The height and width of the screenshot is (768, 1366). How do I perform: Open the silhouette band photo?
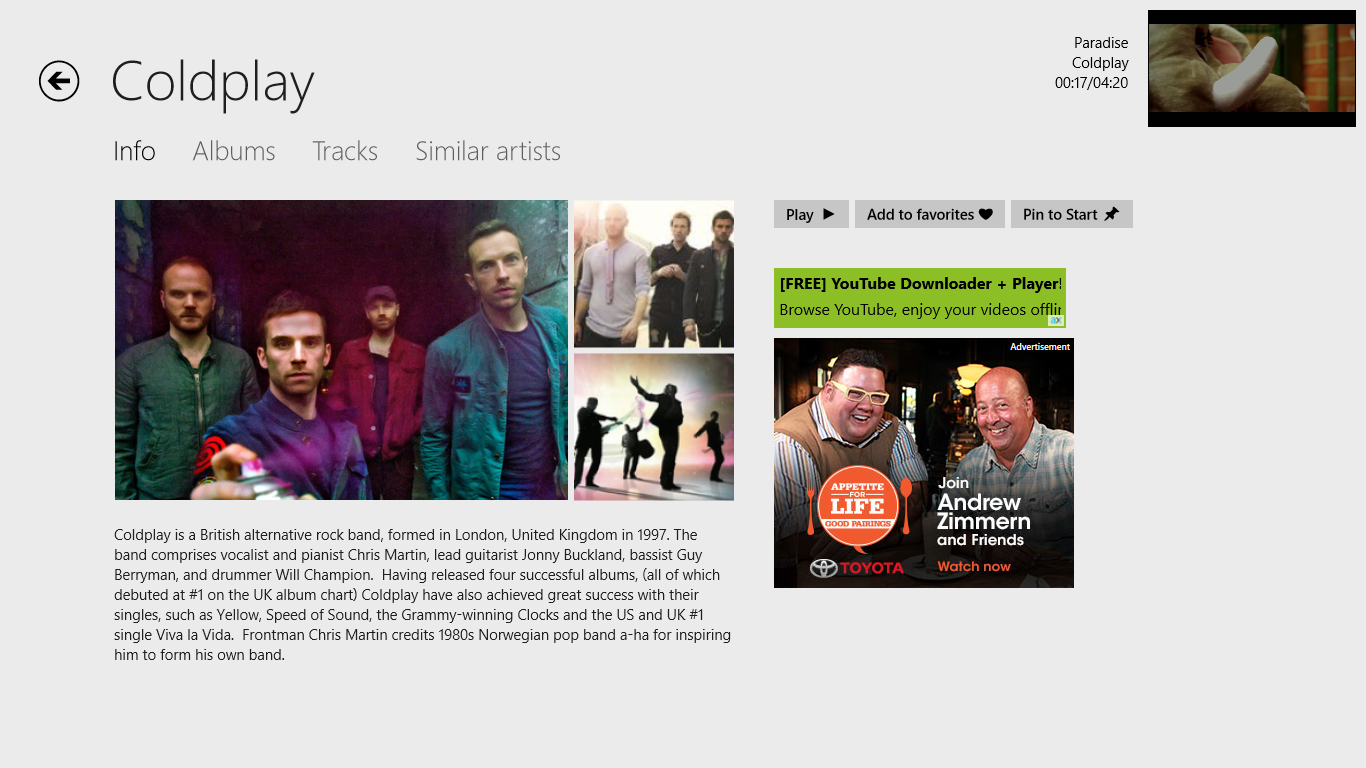[x=654, y=427]
